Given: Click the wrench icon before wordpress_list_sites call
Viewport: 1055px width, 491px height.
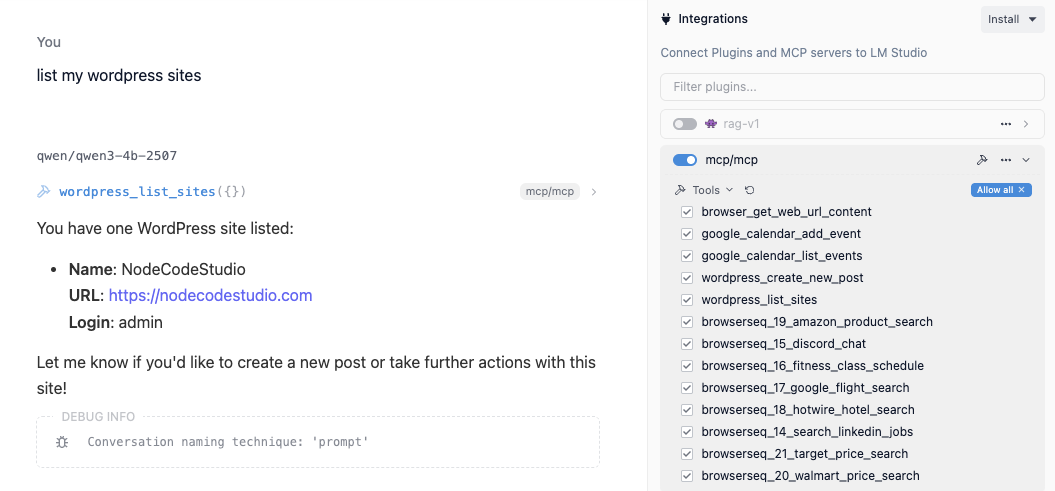Looking at the screenshot, I should 44,192.
